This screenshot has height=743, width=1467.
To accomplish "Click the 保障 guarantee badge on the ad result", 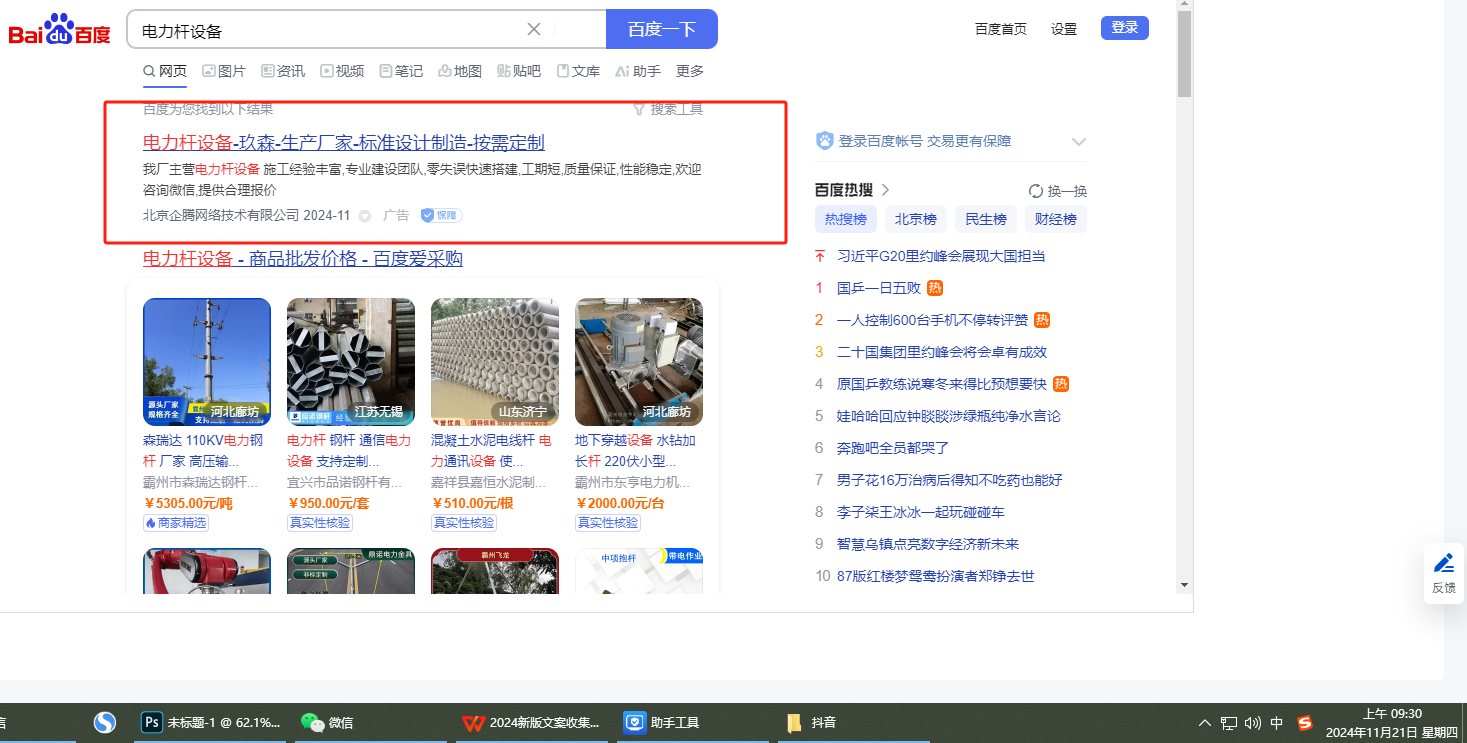I will [441, 215].
